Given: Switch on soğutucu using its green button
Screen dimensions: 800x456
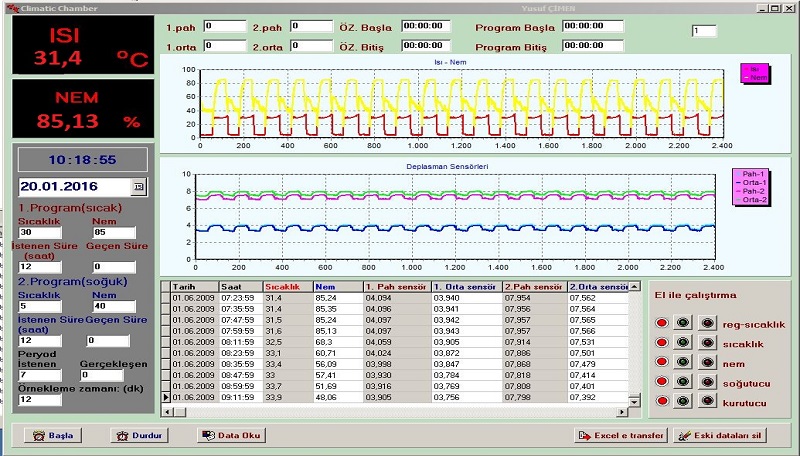Looking at the screenshot, I should (x=683, y=381).
